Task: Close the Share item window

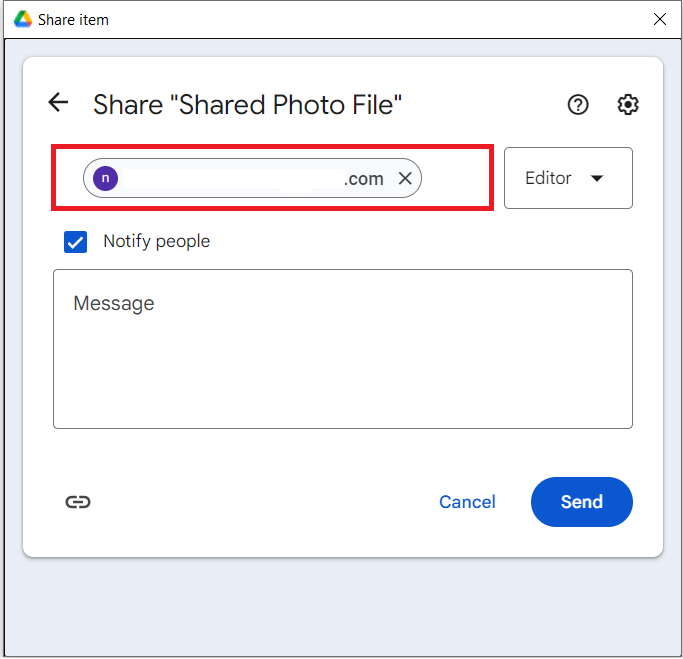Action: [659, 19]
